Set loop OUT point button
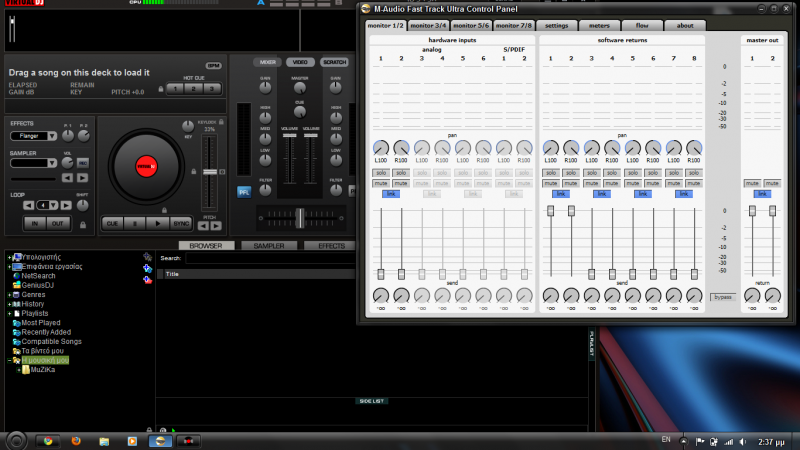Screen dimensions: 800x450 57,223
